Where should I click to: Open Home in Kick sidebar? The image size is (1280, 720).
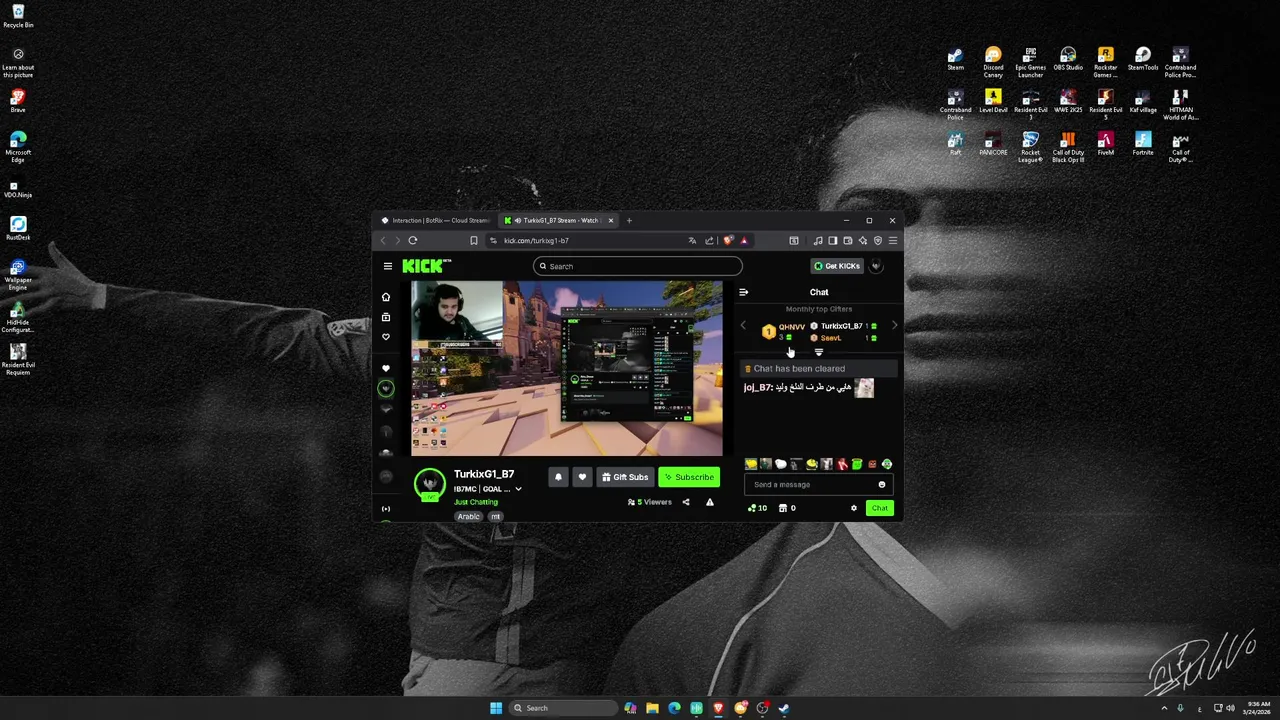pos(386,297)
